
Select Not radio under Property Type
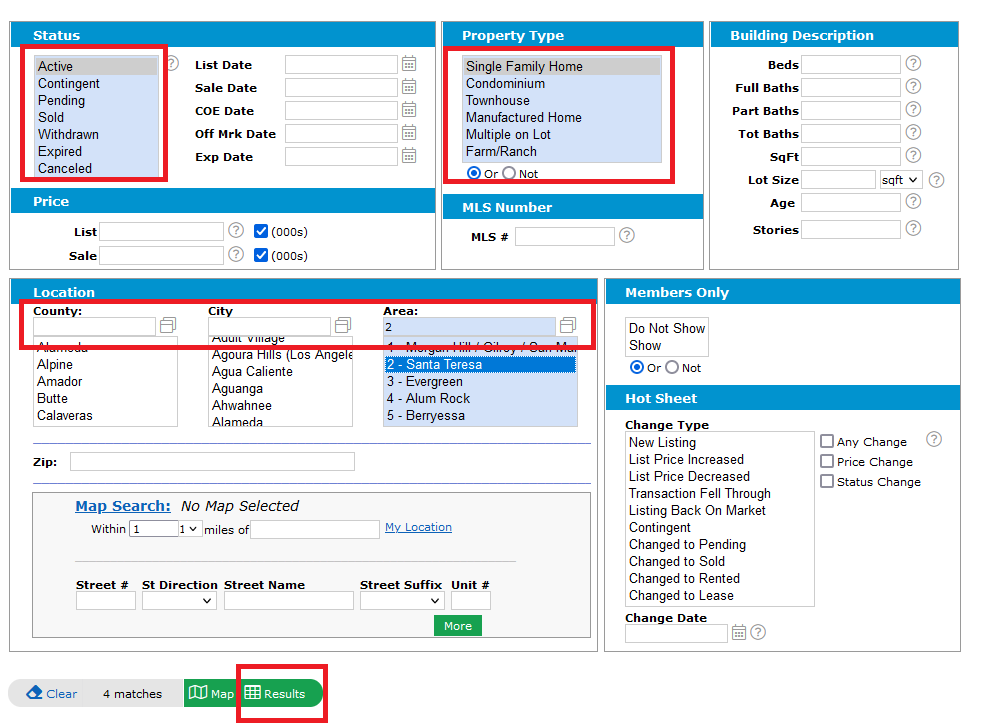point(509,173)
